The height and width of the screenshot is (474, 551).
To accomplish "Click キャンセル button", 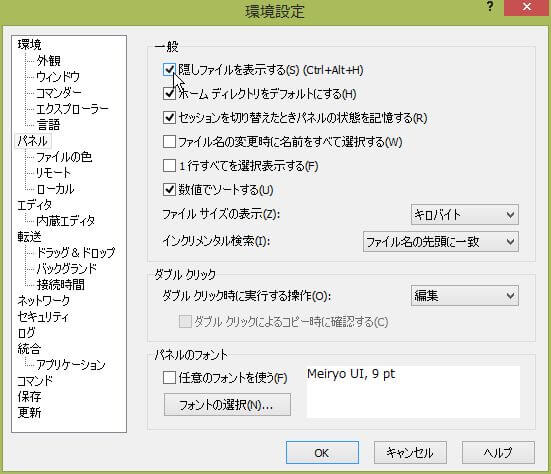I will (410, 453).
